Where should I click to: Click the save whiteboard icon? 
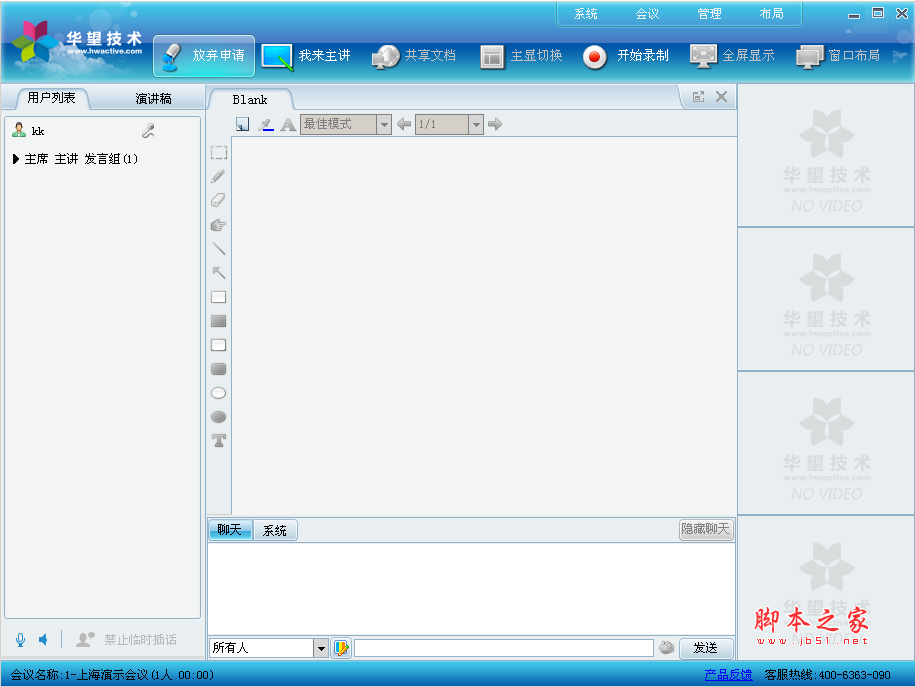coord(242,124)
